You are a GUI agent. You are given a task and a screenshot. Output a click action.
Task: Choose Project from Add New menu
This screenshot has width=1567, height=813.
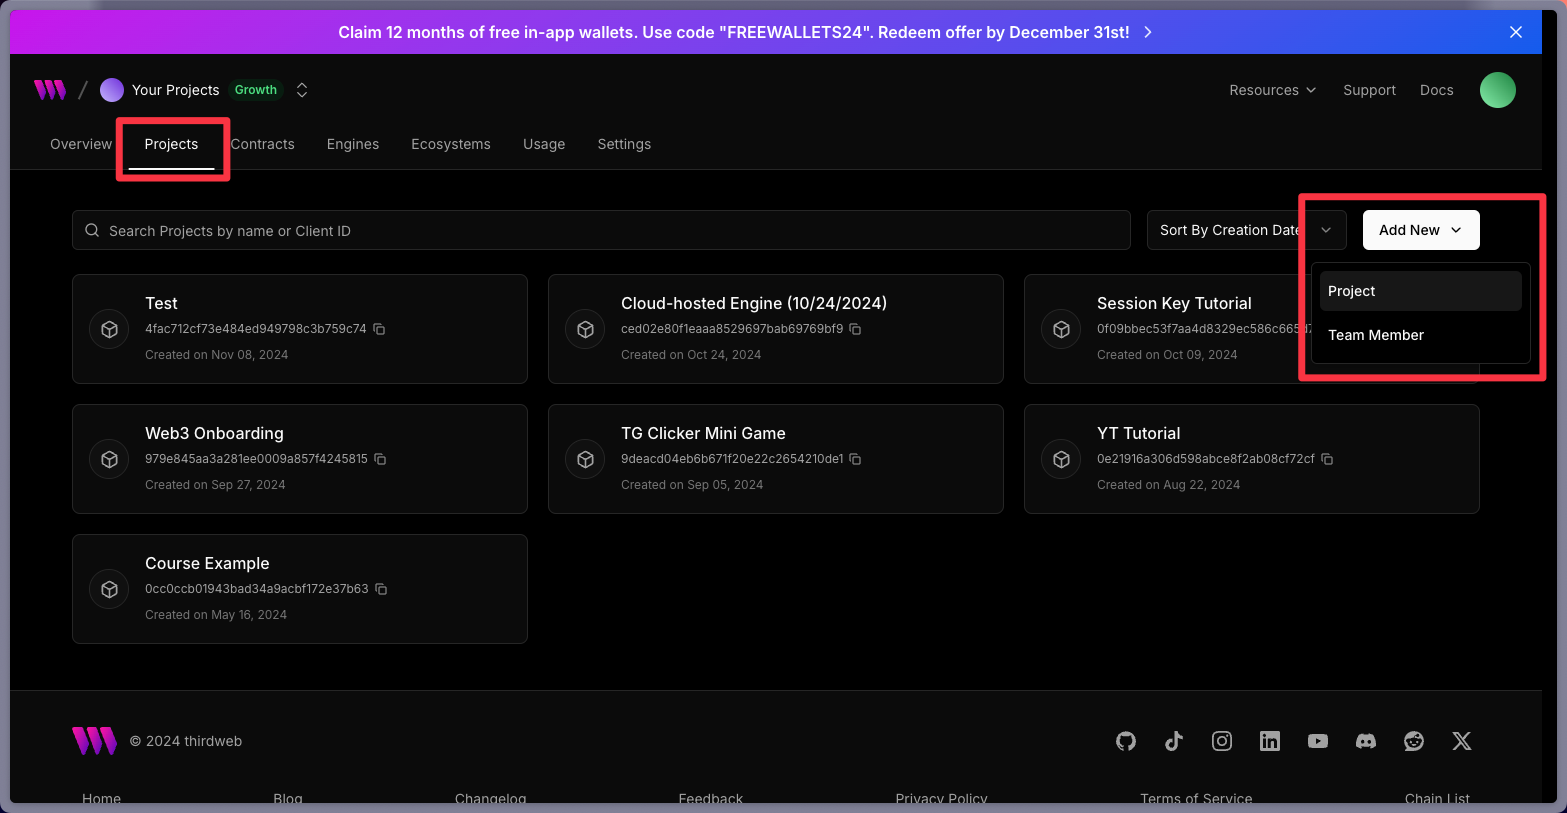click(1420, 291)
